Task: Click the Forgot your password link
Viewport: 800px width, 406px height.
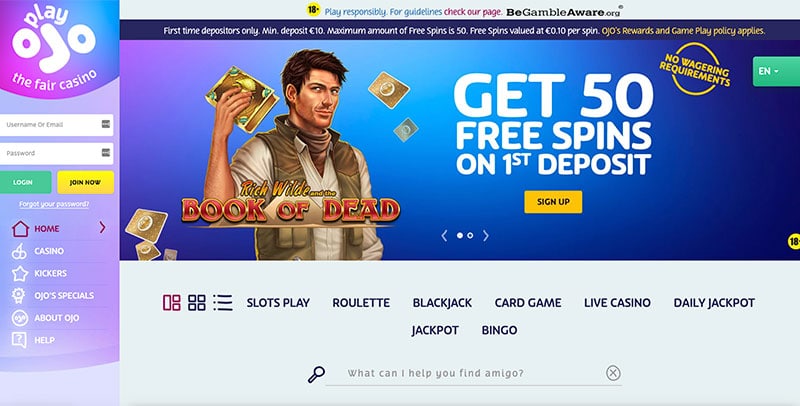Action: (54, 204)
